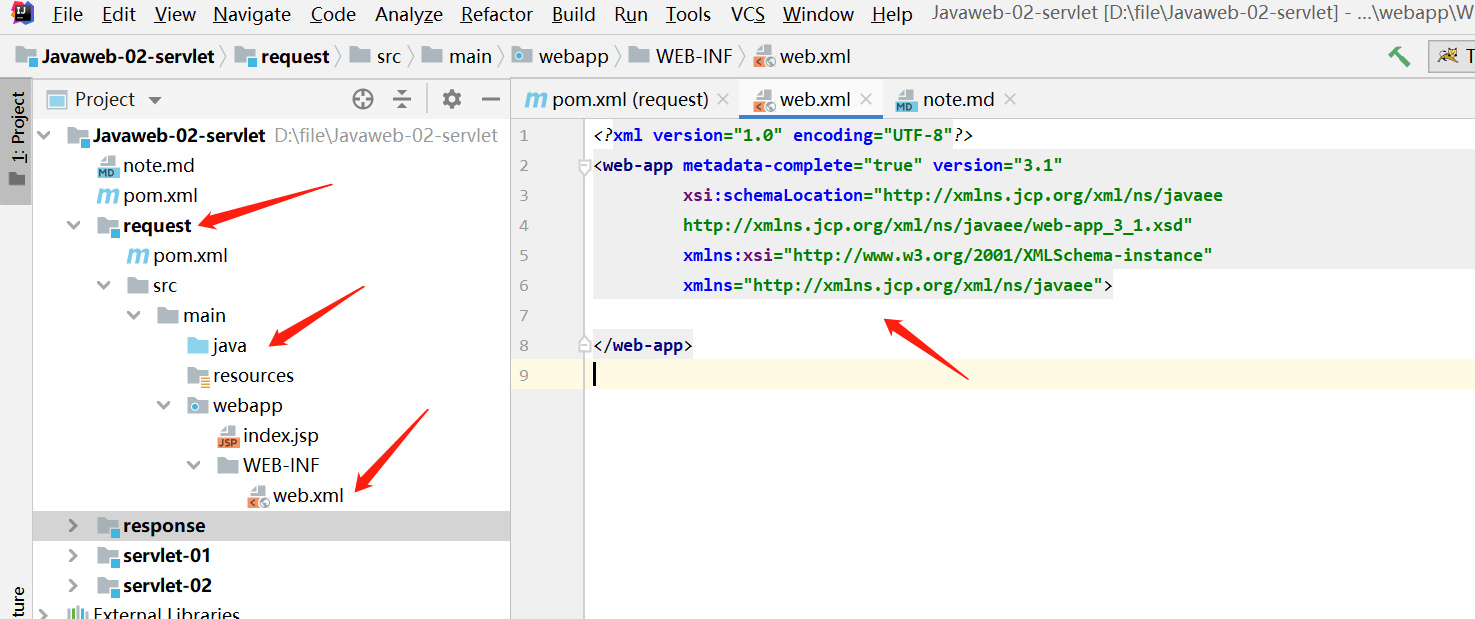Click web.xml breadcrumb in navigation bar

tap(803, 56)
